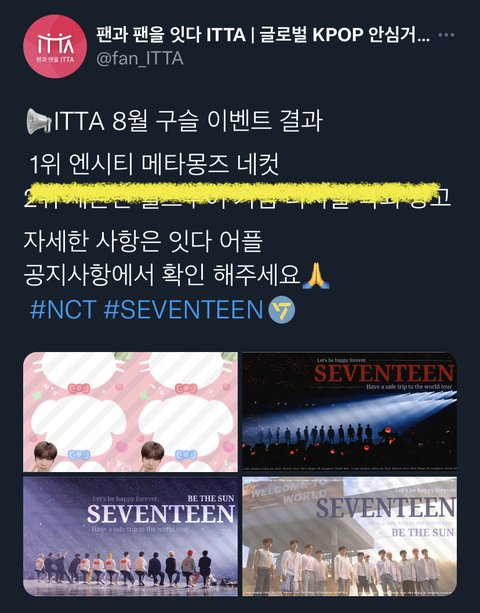The height and width of the screenshot is (613, 480).
Task: Open the 팬과 팬을 잇다 ITTA display name
Action: click(263, 34)
